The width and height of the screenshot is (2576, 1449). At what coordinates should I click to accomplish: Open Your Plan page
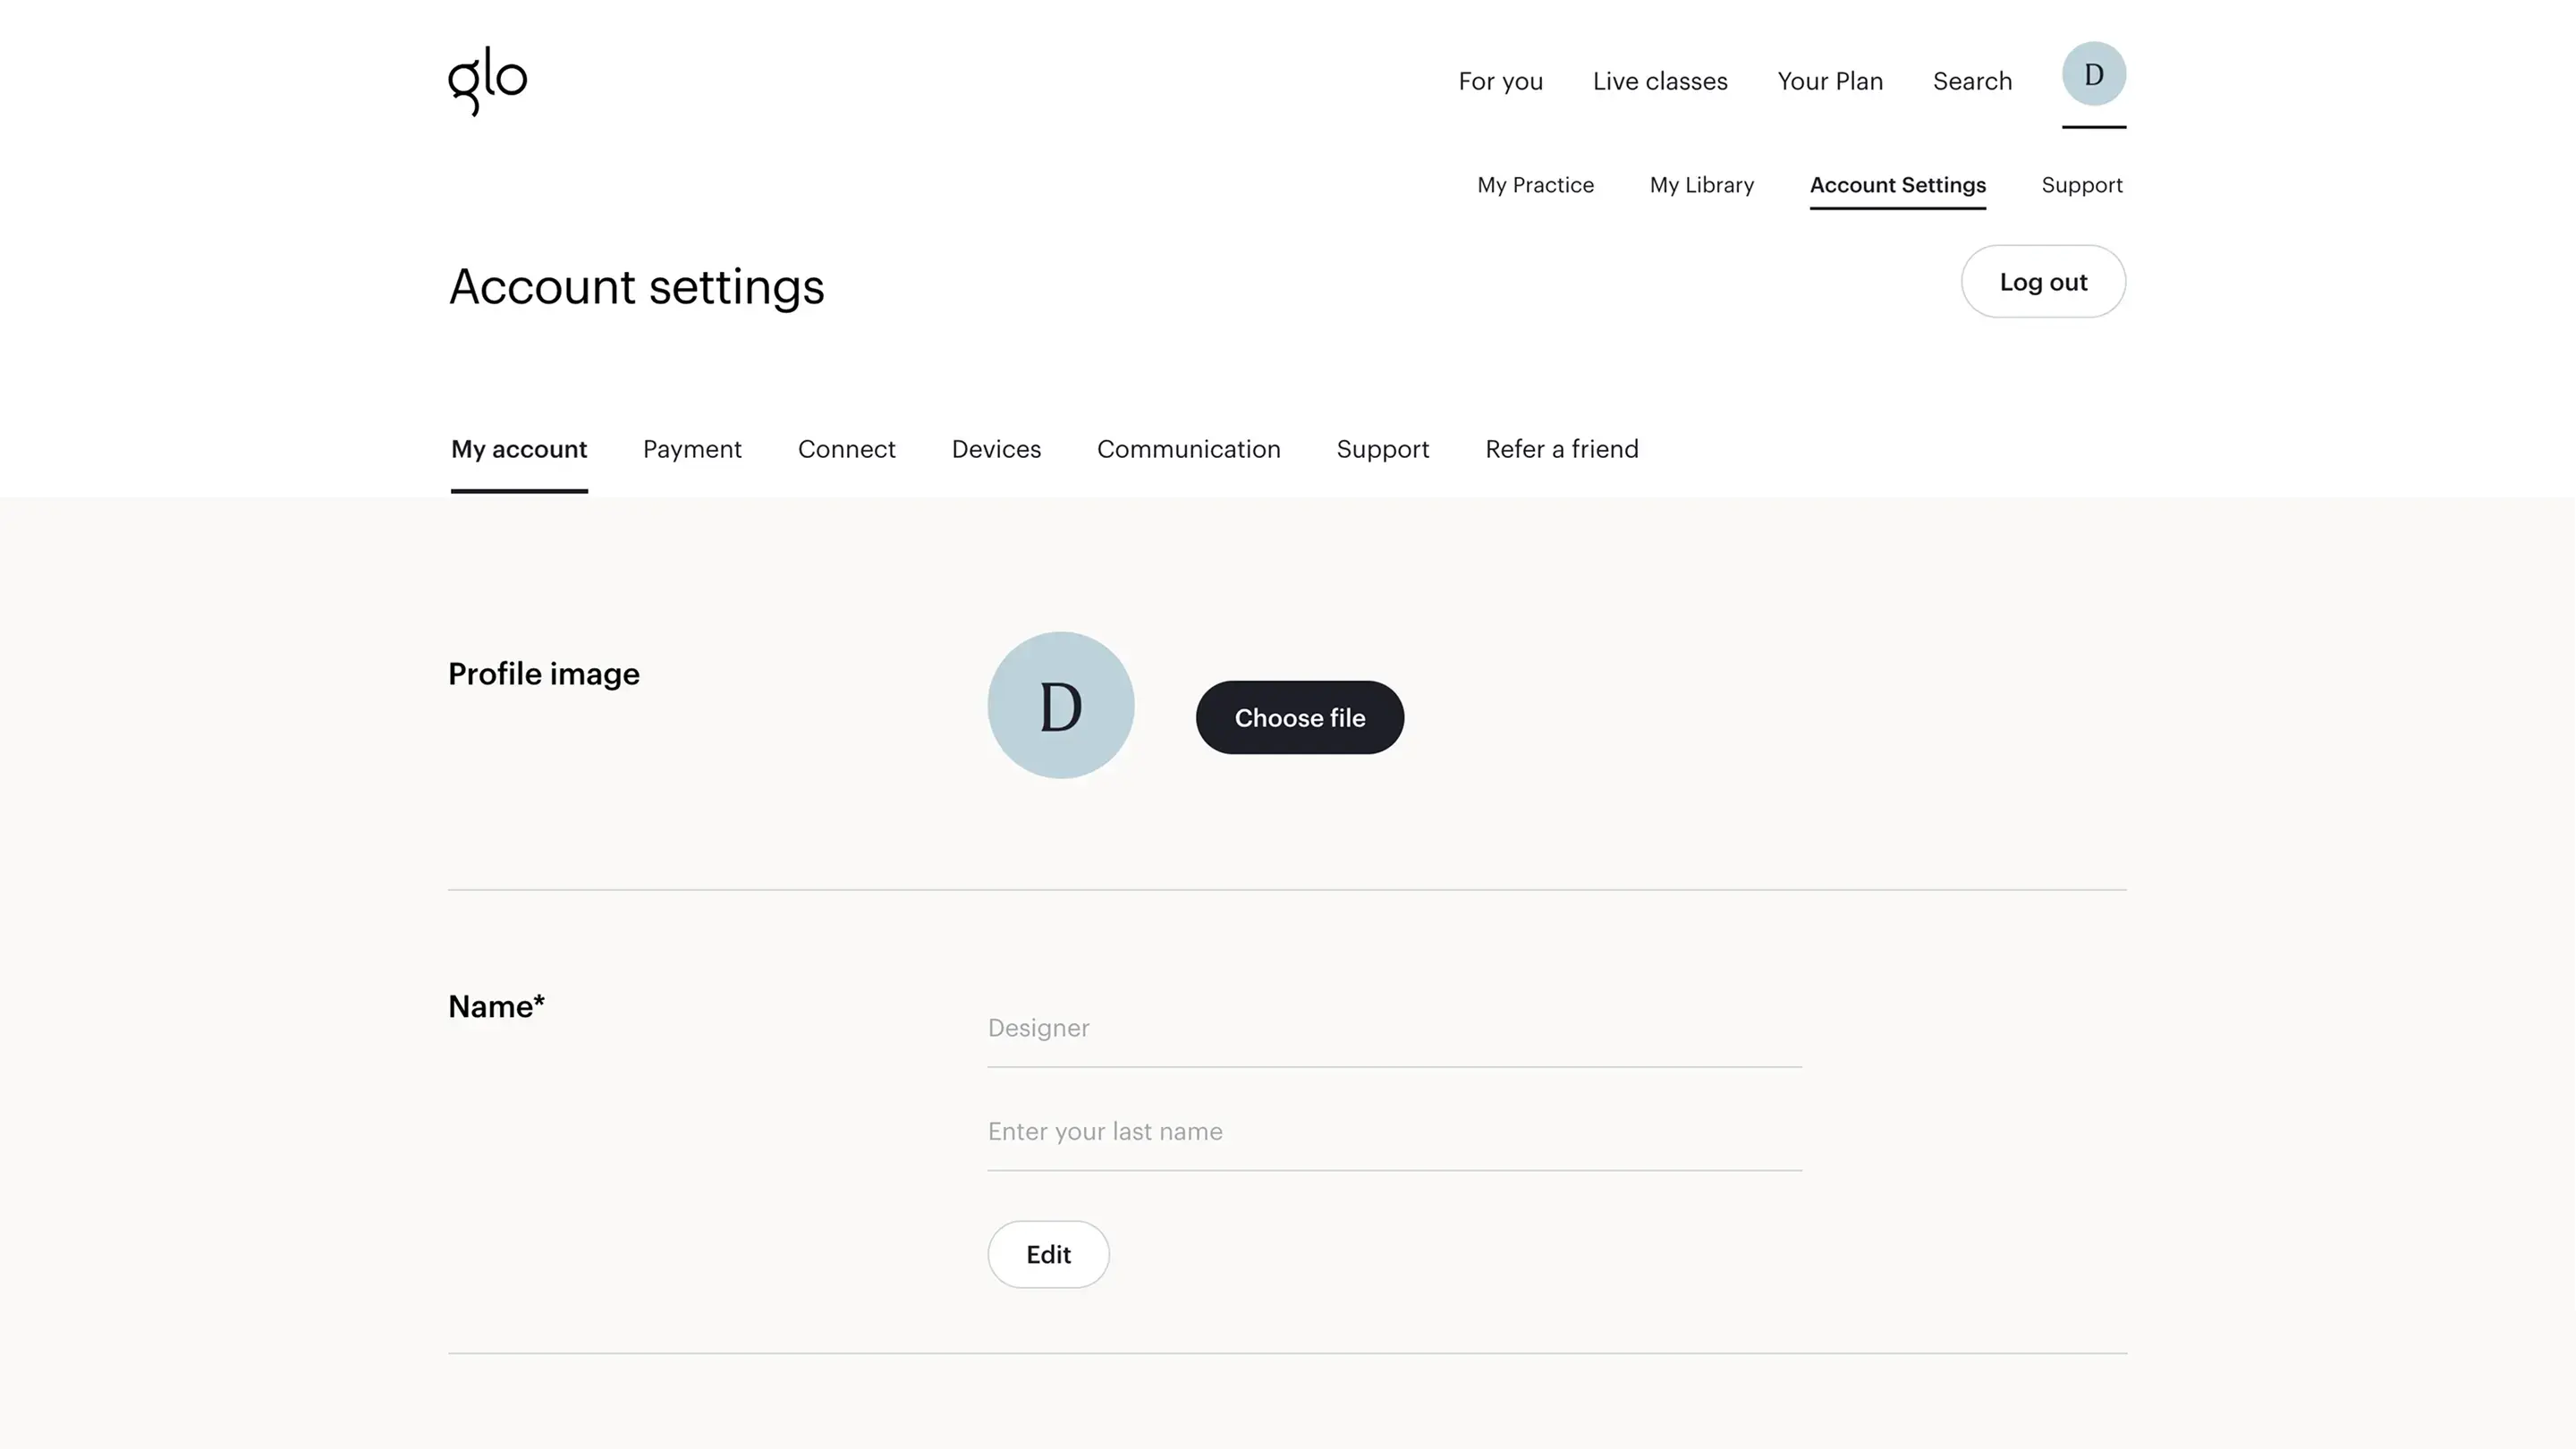click(1830, 81)
